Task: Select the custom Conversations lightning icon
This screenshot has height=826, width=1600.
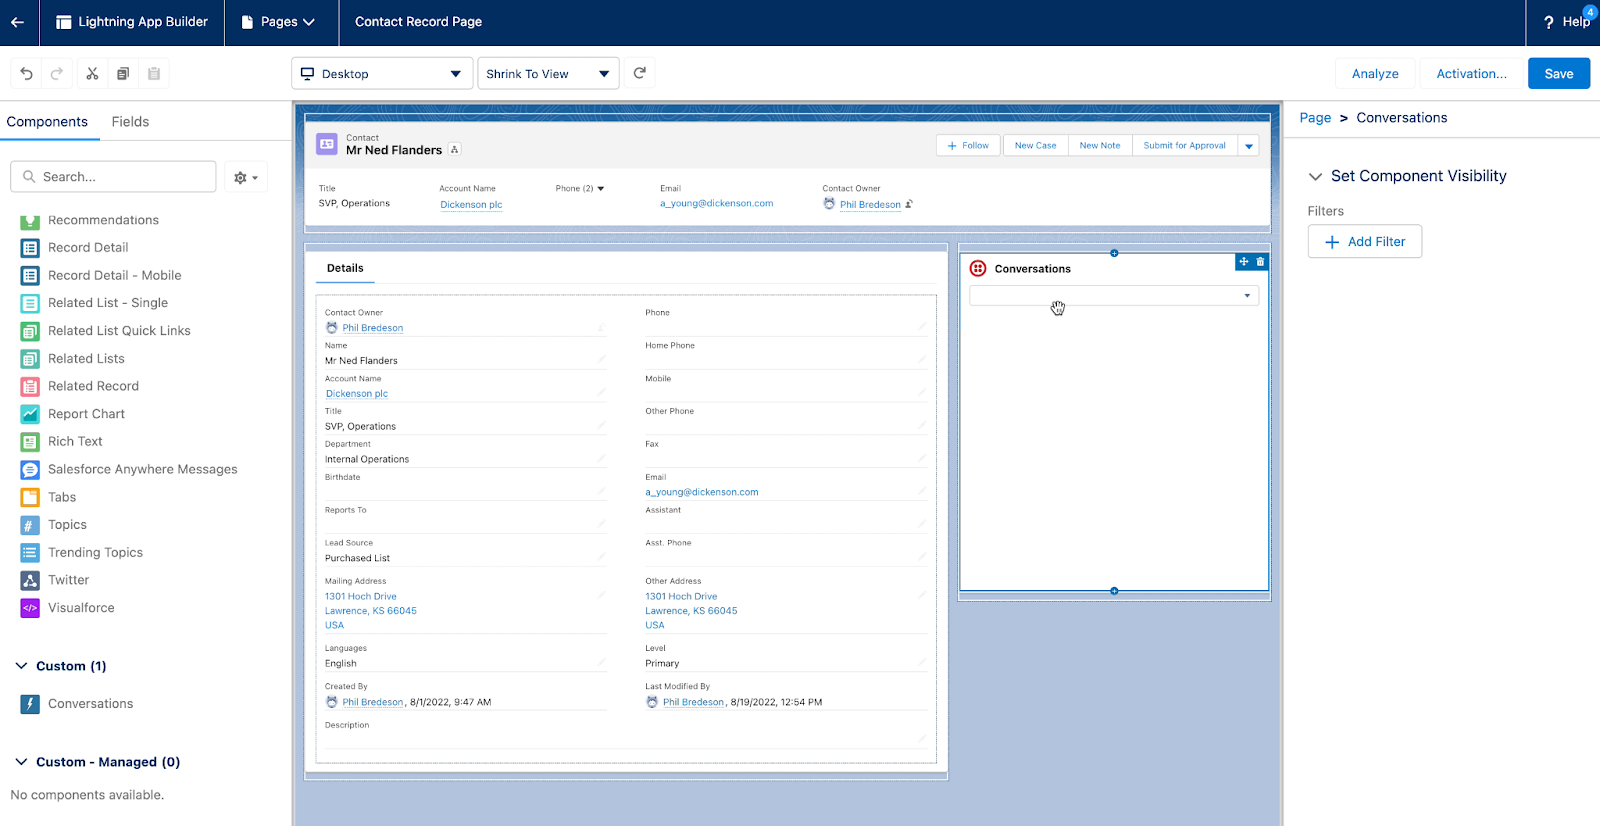Action: click(30, 704)
